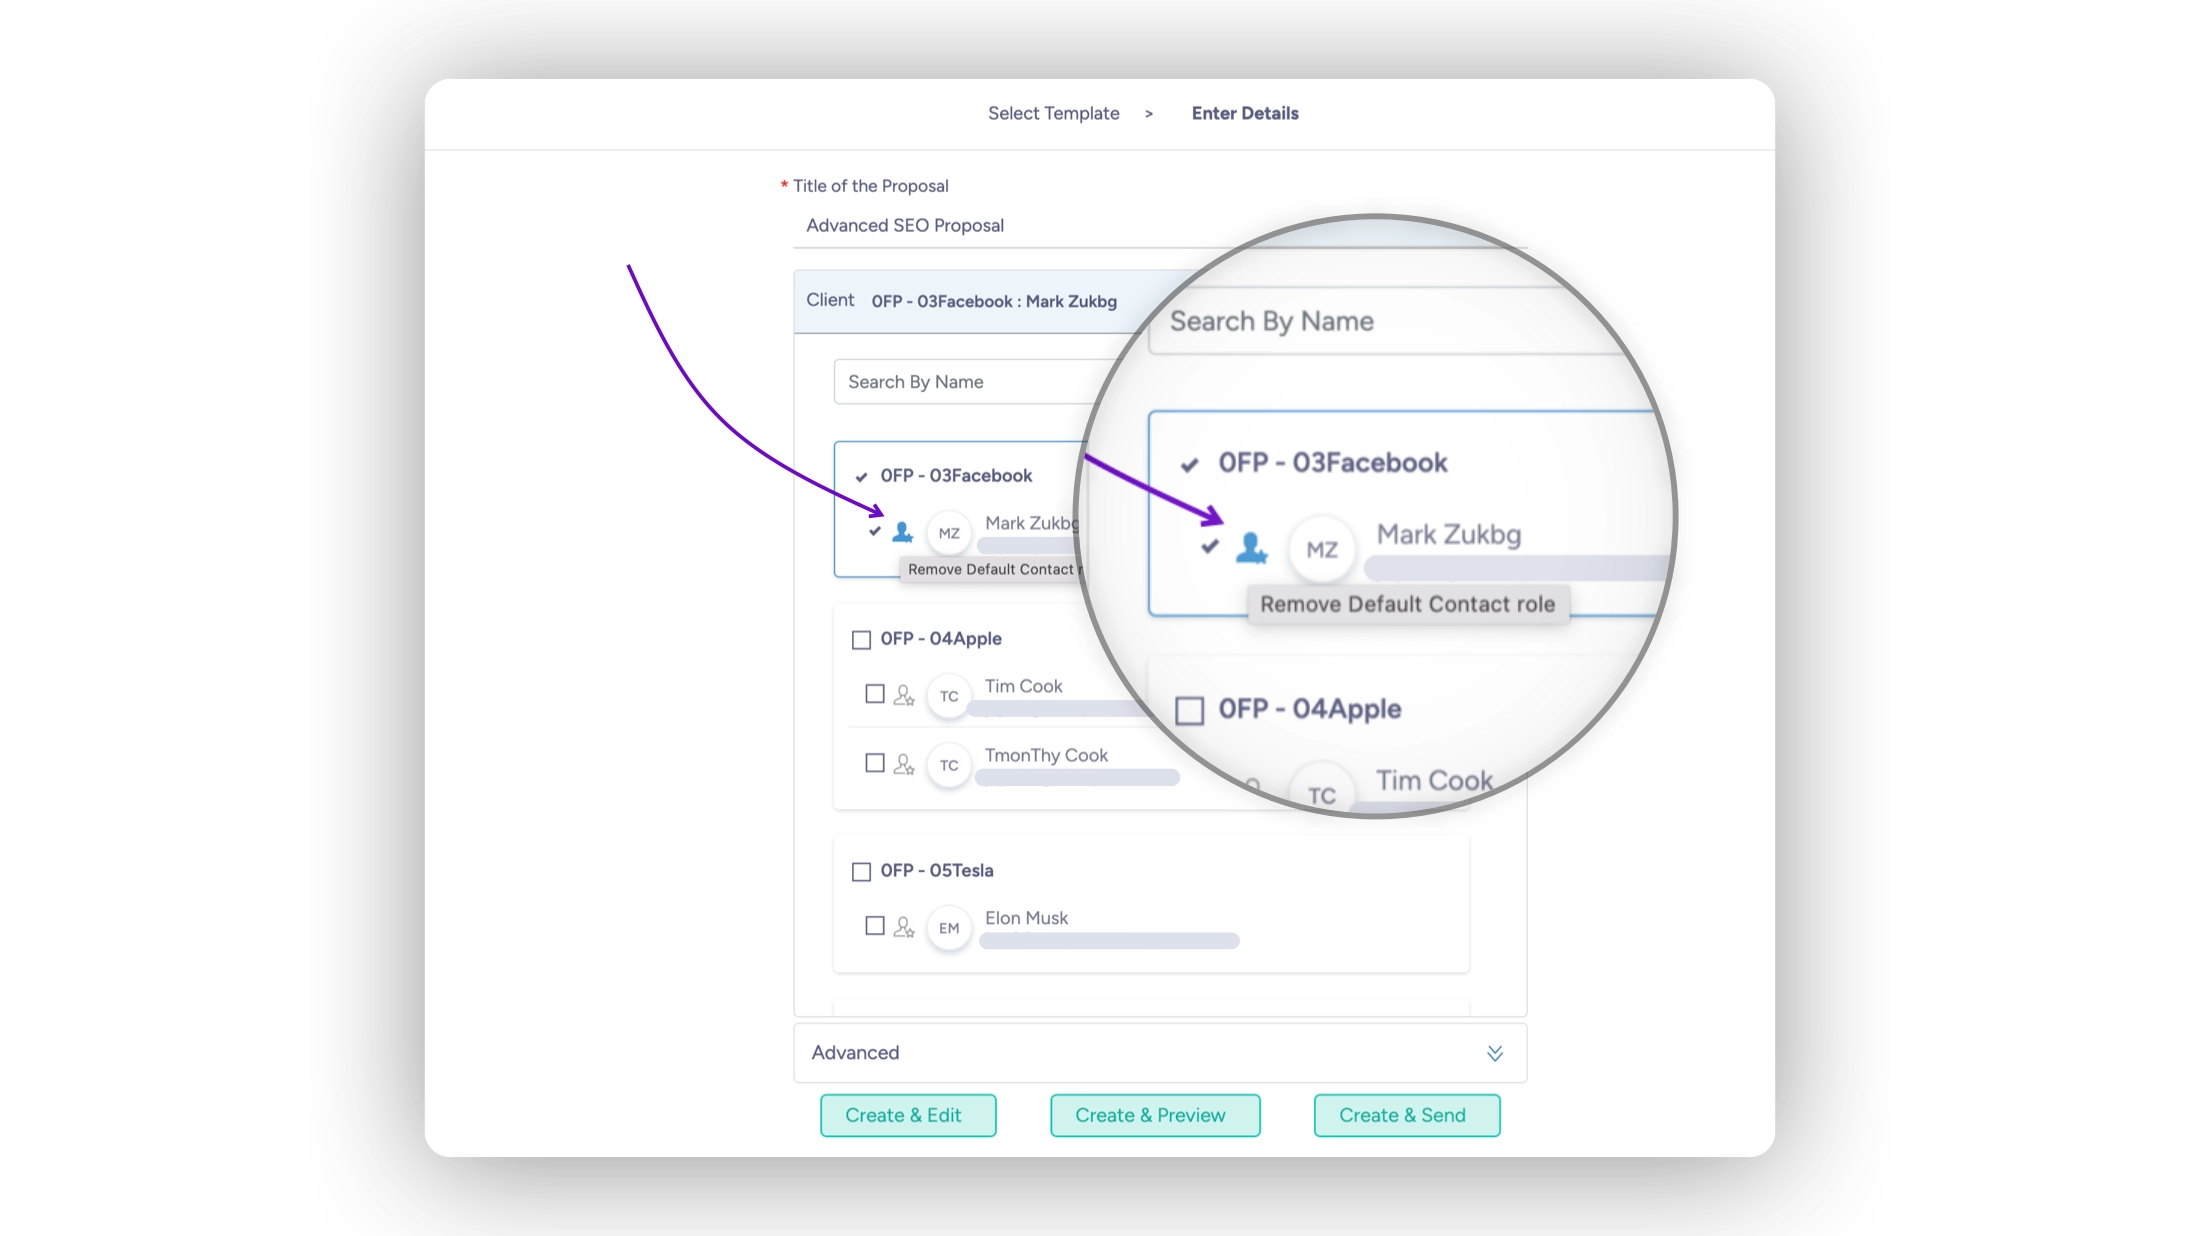This screenshot has width=2200, height=1236.
Task: Click the EM avatar for Elon Musk
Action: (949, 928)
